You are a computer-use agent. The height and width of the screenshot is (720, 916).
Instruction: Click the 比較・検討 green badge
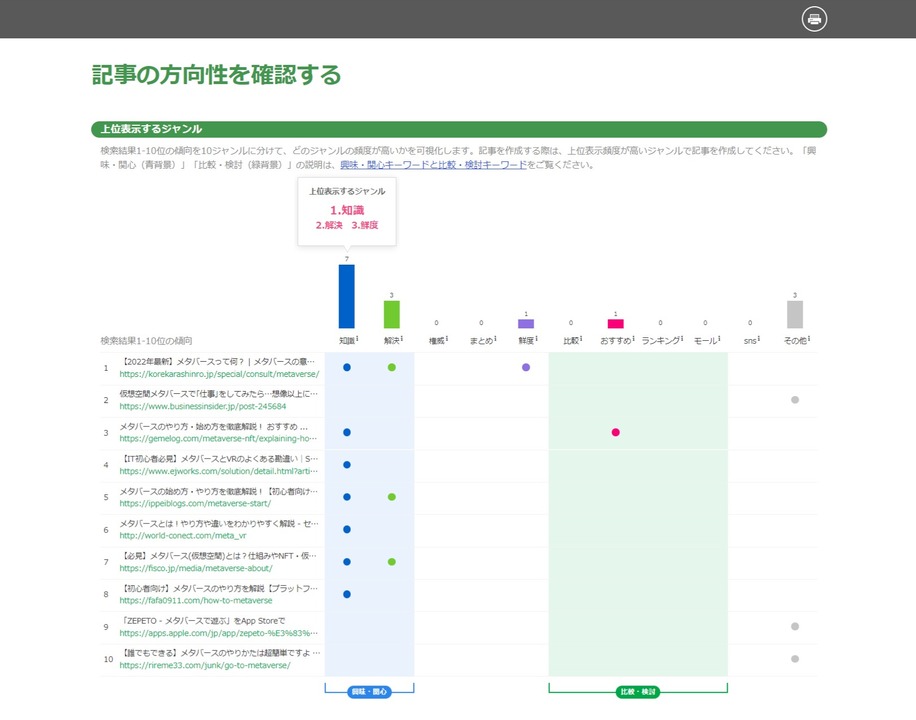[x=638, y=692]
